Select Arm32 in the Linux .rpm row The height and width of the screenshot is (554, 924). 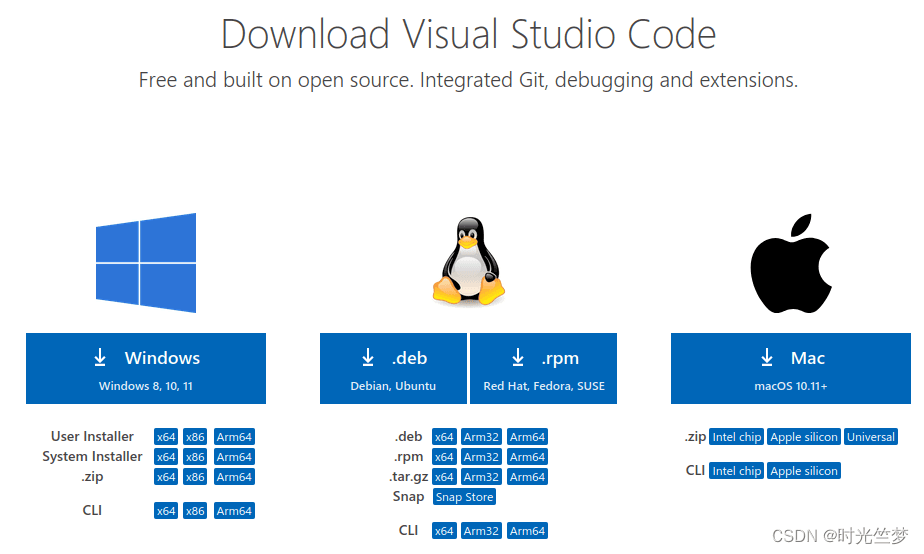(x=481, y=457)
